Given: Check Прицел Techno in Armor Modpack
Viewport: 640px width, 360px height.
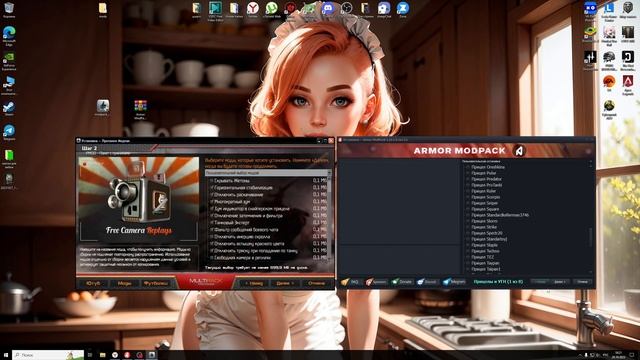Looking at the screenshot, I should [468, 251].
